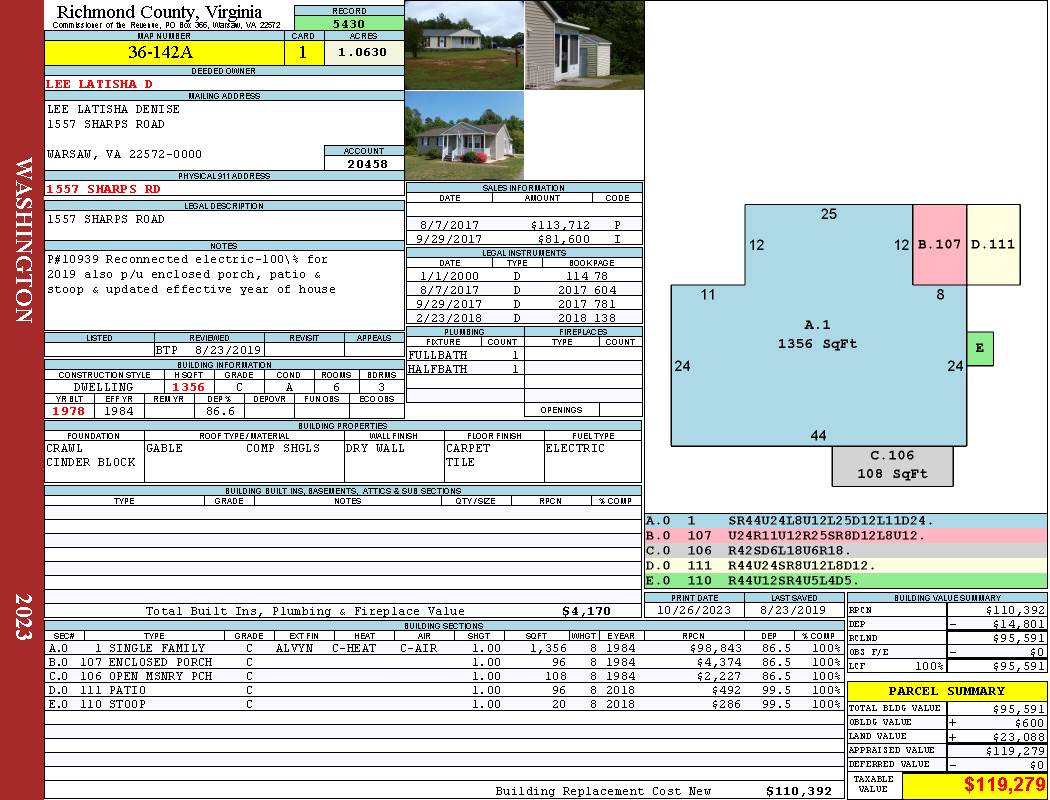
Task: Select fuel type ELECTRIC
Action: coord(575,448)
